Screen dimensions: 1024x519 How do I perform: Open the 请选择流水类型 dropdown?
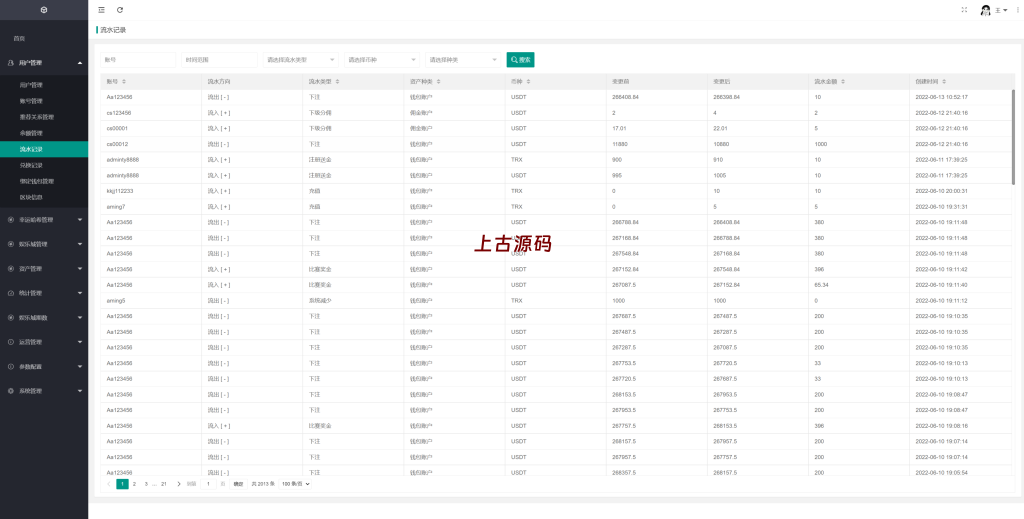(301, 59)
